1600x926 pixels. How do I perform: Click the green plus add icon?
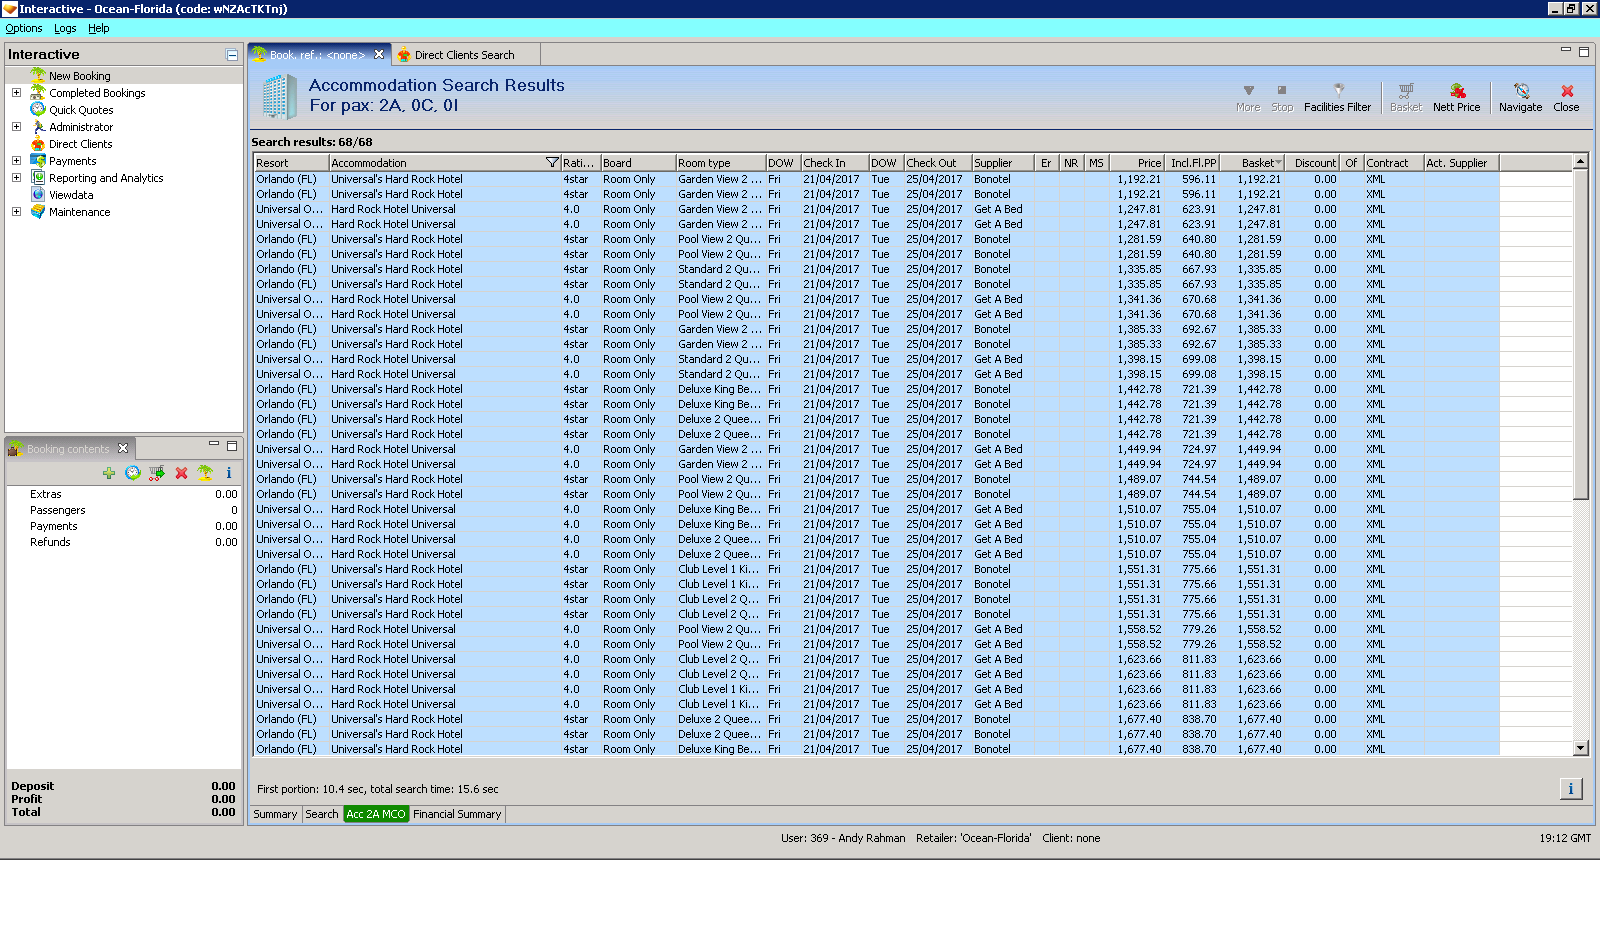click(x=109, y=473)
